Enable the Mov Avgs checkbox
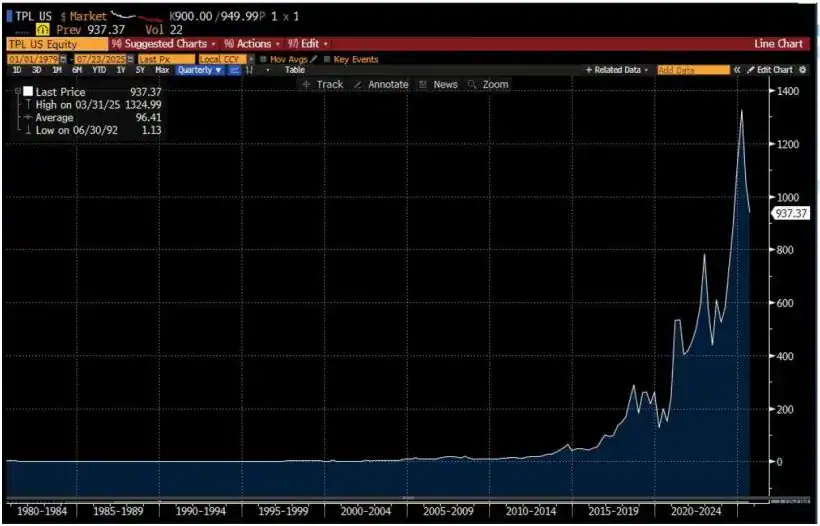The height and width of the screenshot is (526, 820). [263, 59]
